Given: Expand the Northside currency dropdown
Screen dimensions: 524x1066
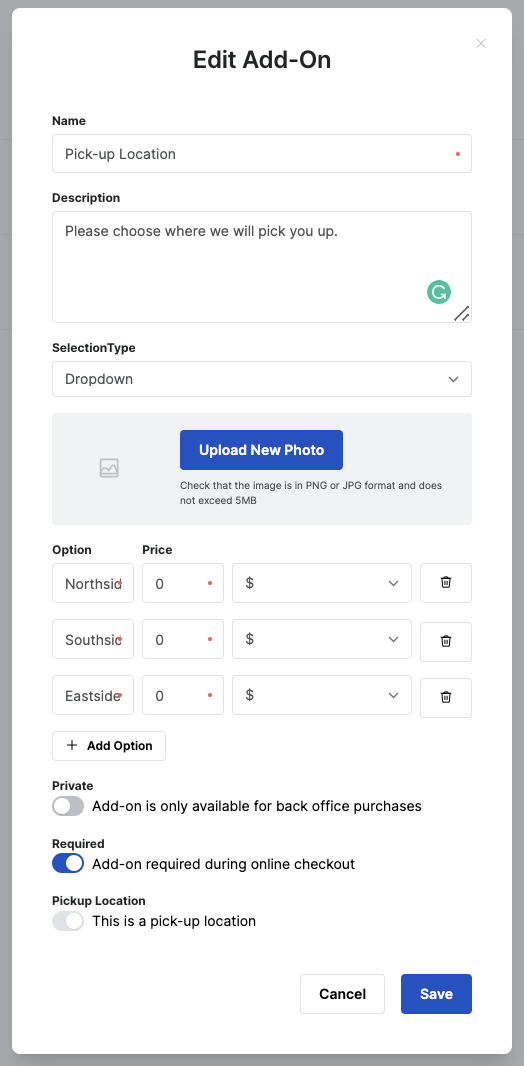Looking at the screenshot, I should [x=321, y=583].
